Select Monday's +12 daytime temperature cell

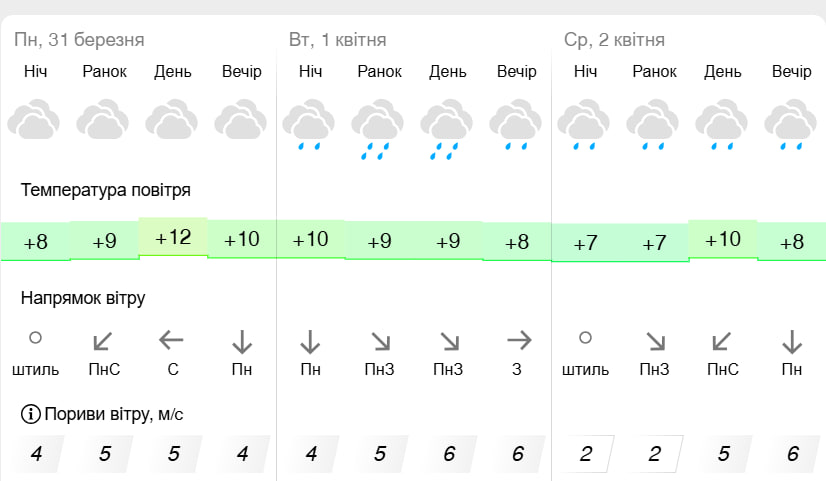tap(173, 238)
